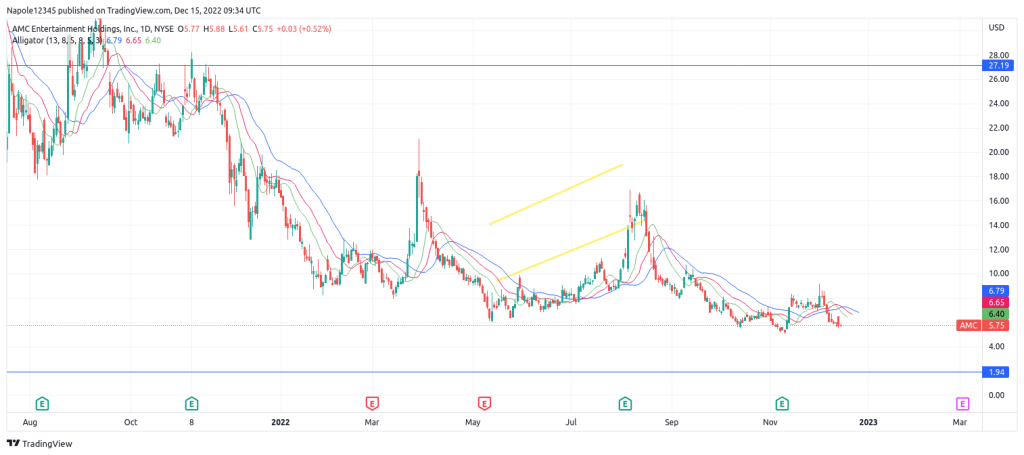Click the AMC 5.75 last price tag
Screen dimensions: 1024x455
click(x=985, y=325)
